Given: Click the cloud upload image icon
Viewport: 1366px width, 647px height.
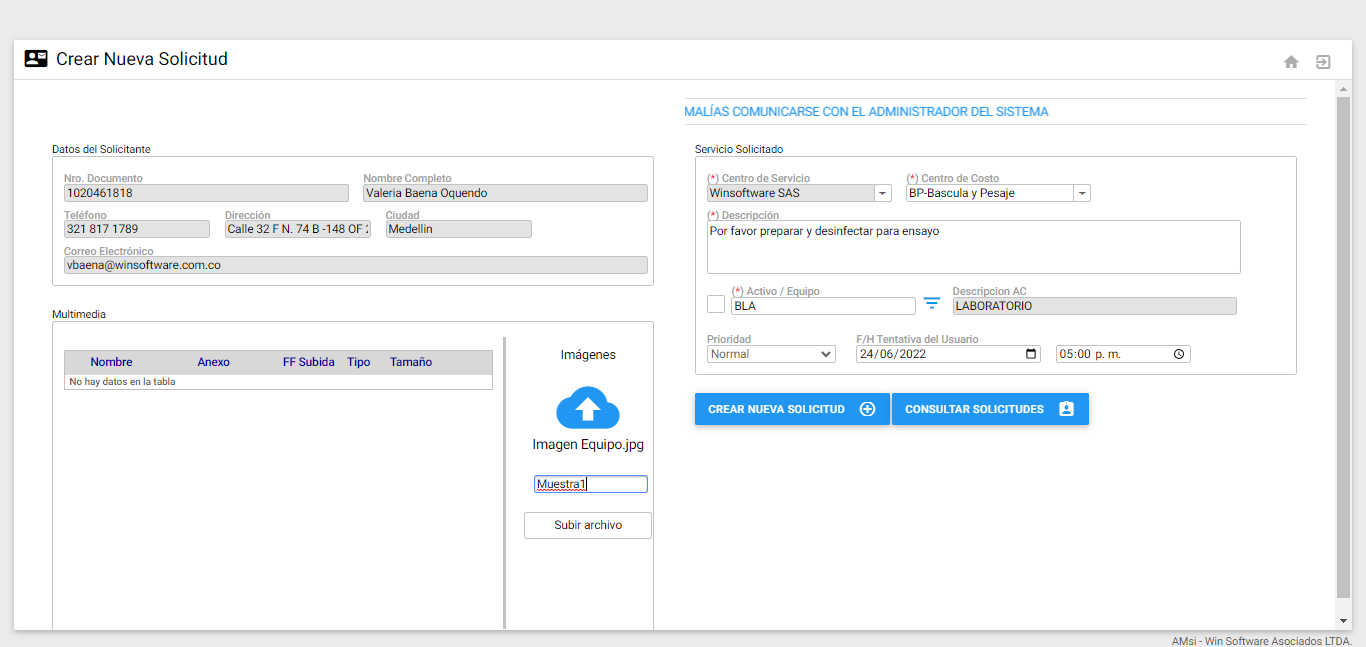Looking at the screenshot, I should (x=588, y=408).
